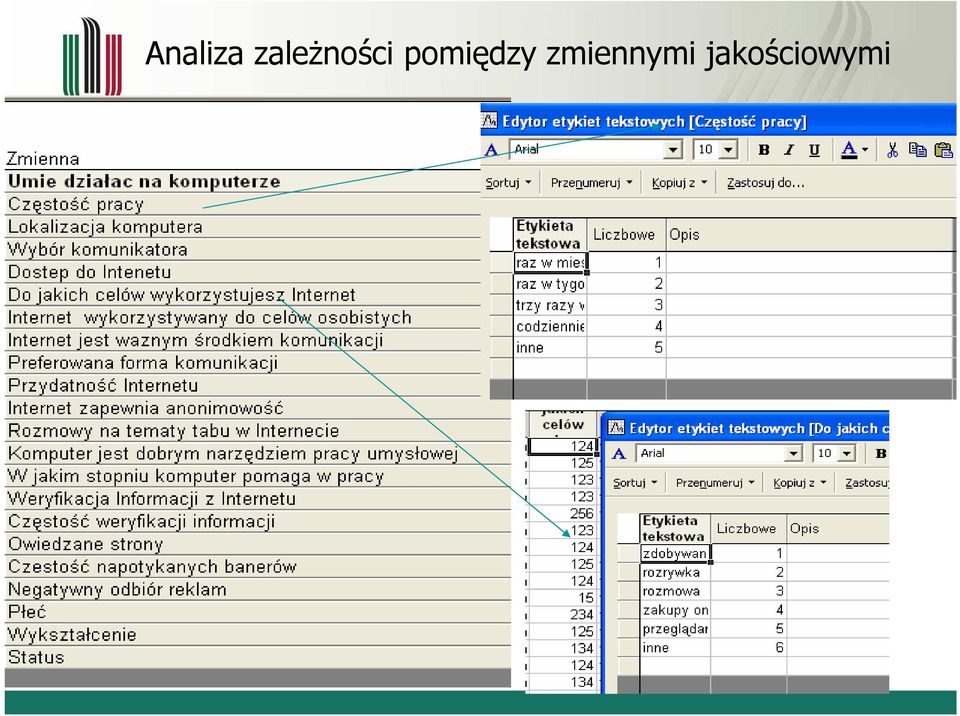Open font size 10 dropdown in upper editor

click(728, 149)
